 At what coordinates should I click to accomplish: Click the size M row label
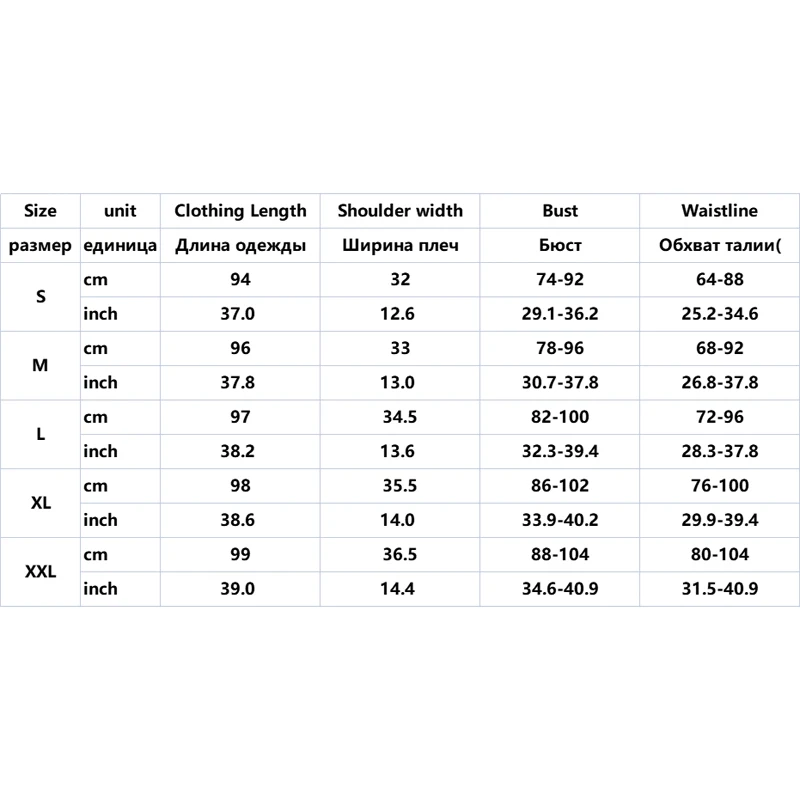tap(40, 366)
